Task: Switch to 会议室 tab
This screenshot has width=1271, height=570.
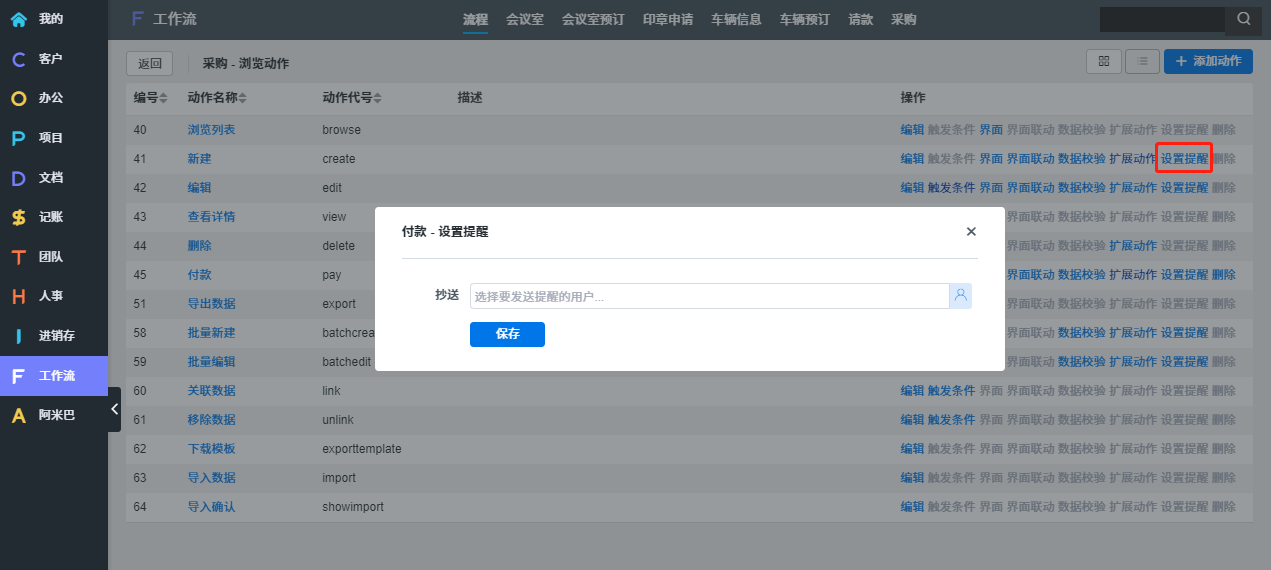Action: click(x=525, y=19)
